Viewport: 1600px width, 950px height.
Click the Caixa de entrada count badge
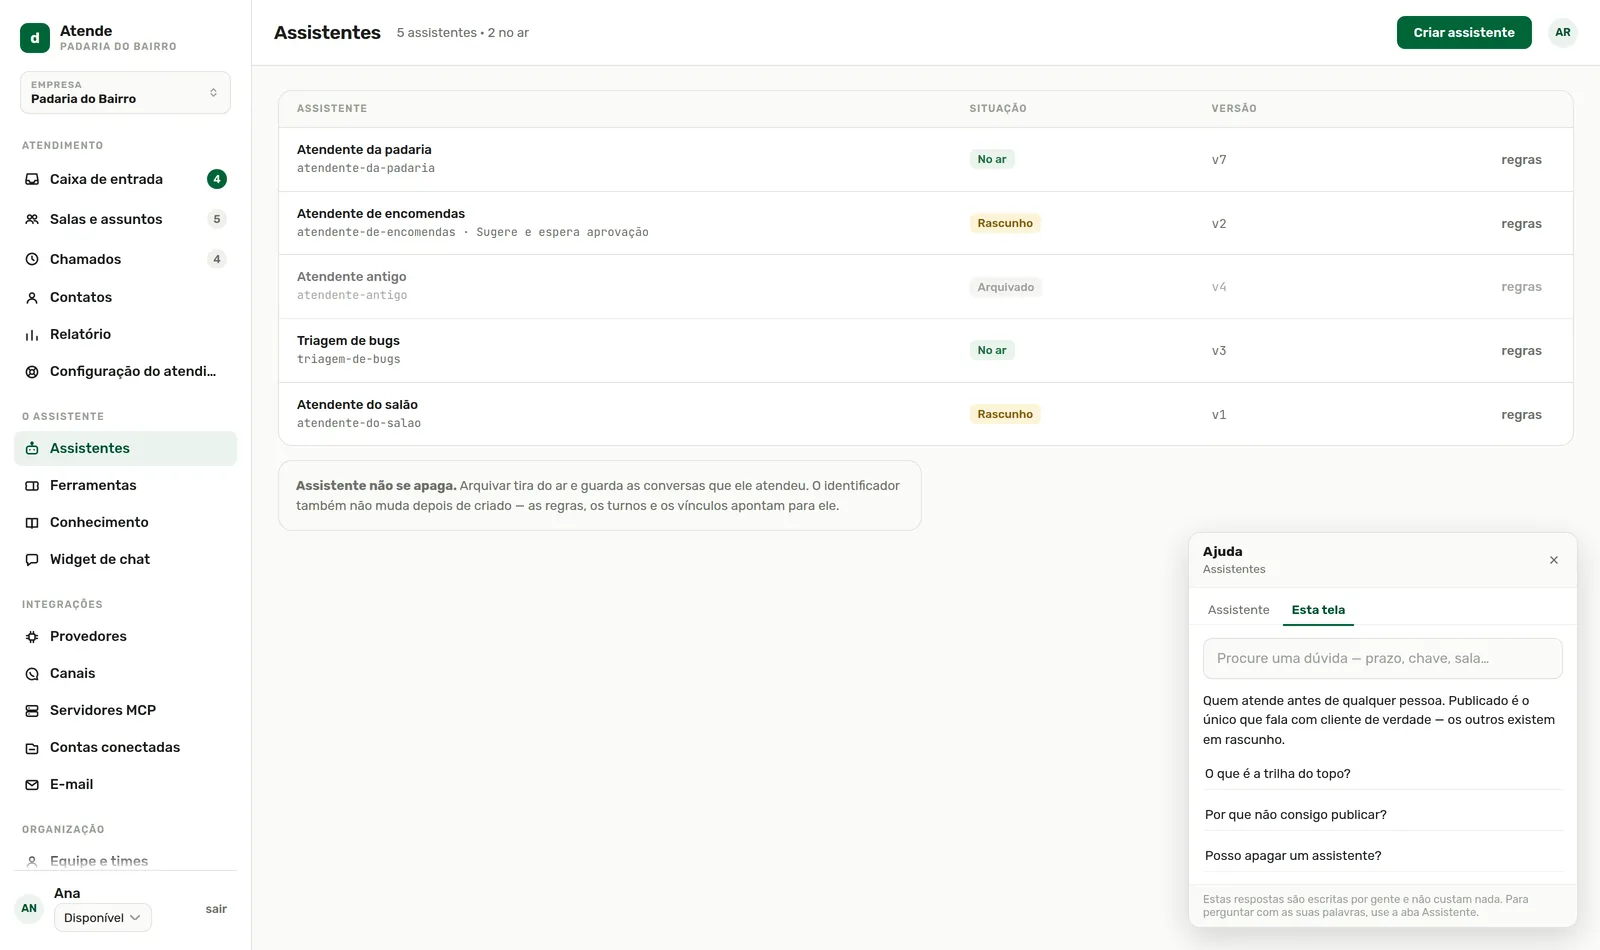[217, 179]
